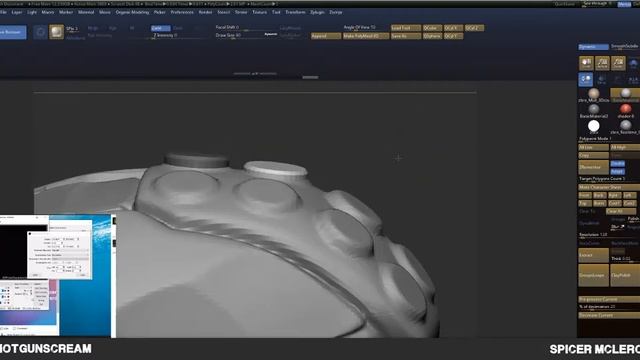Image resolution: width=640 pixels, height=360 pixels.
Task: Adjust the Polypaint Mode slider
Action: click(x=609, y=139)
